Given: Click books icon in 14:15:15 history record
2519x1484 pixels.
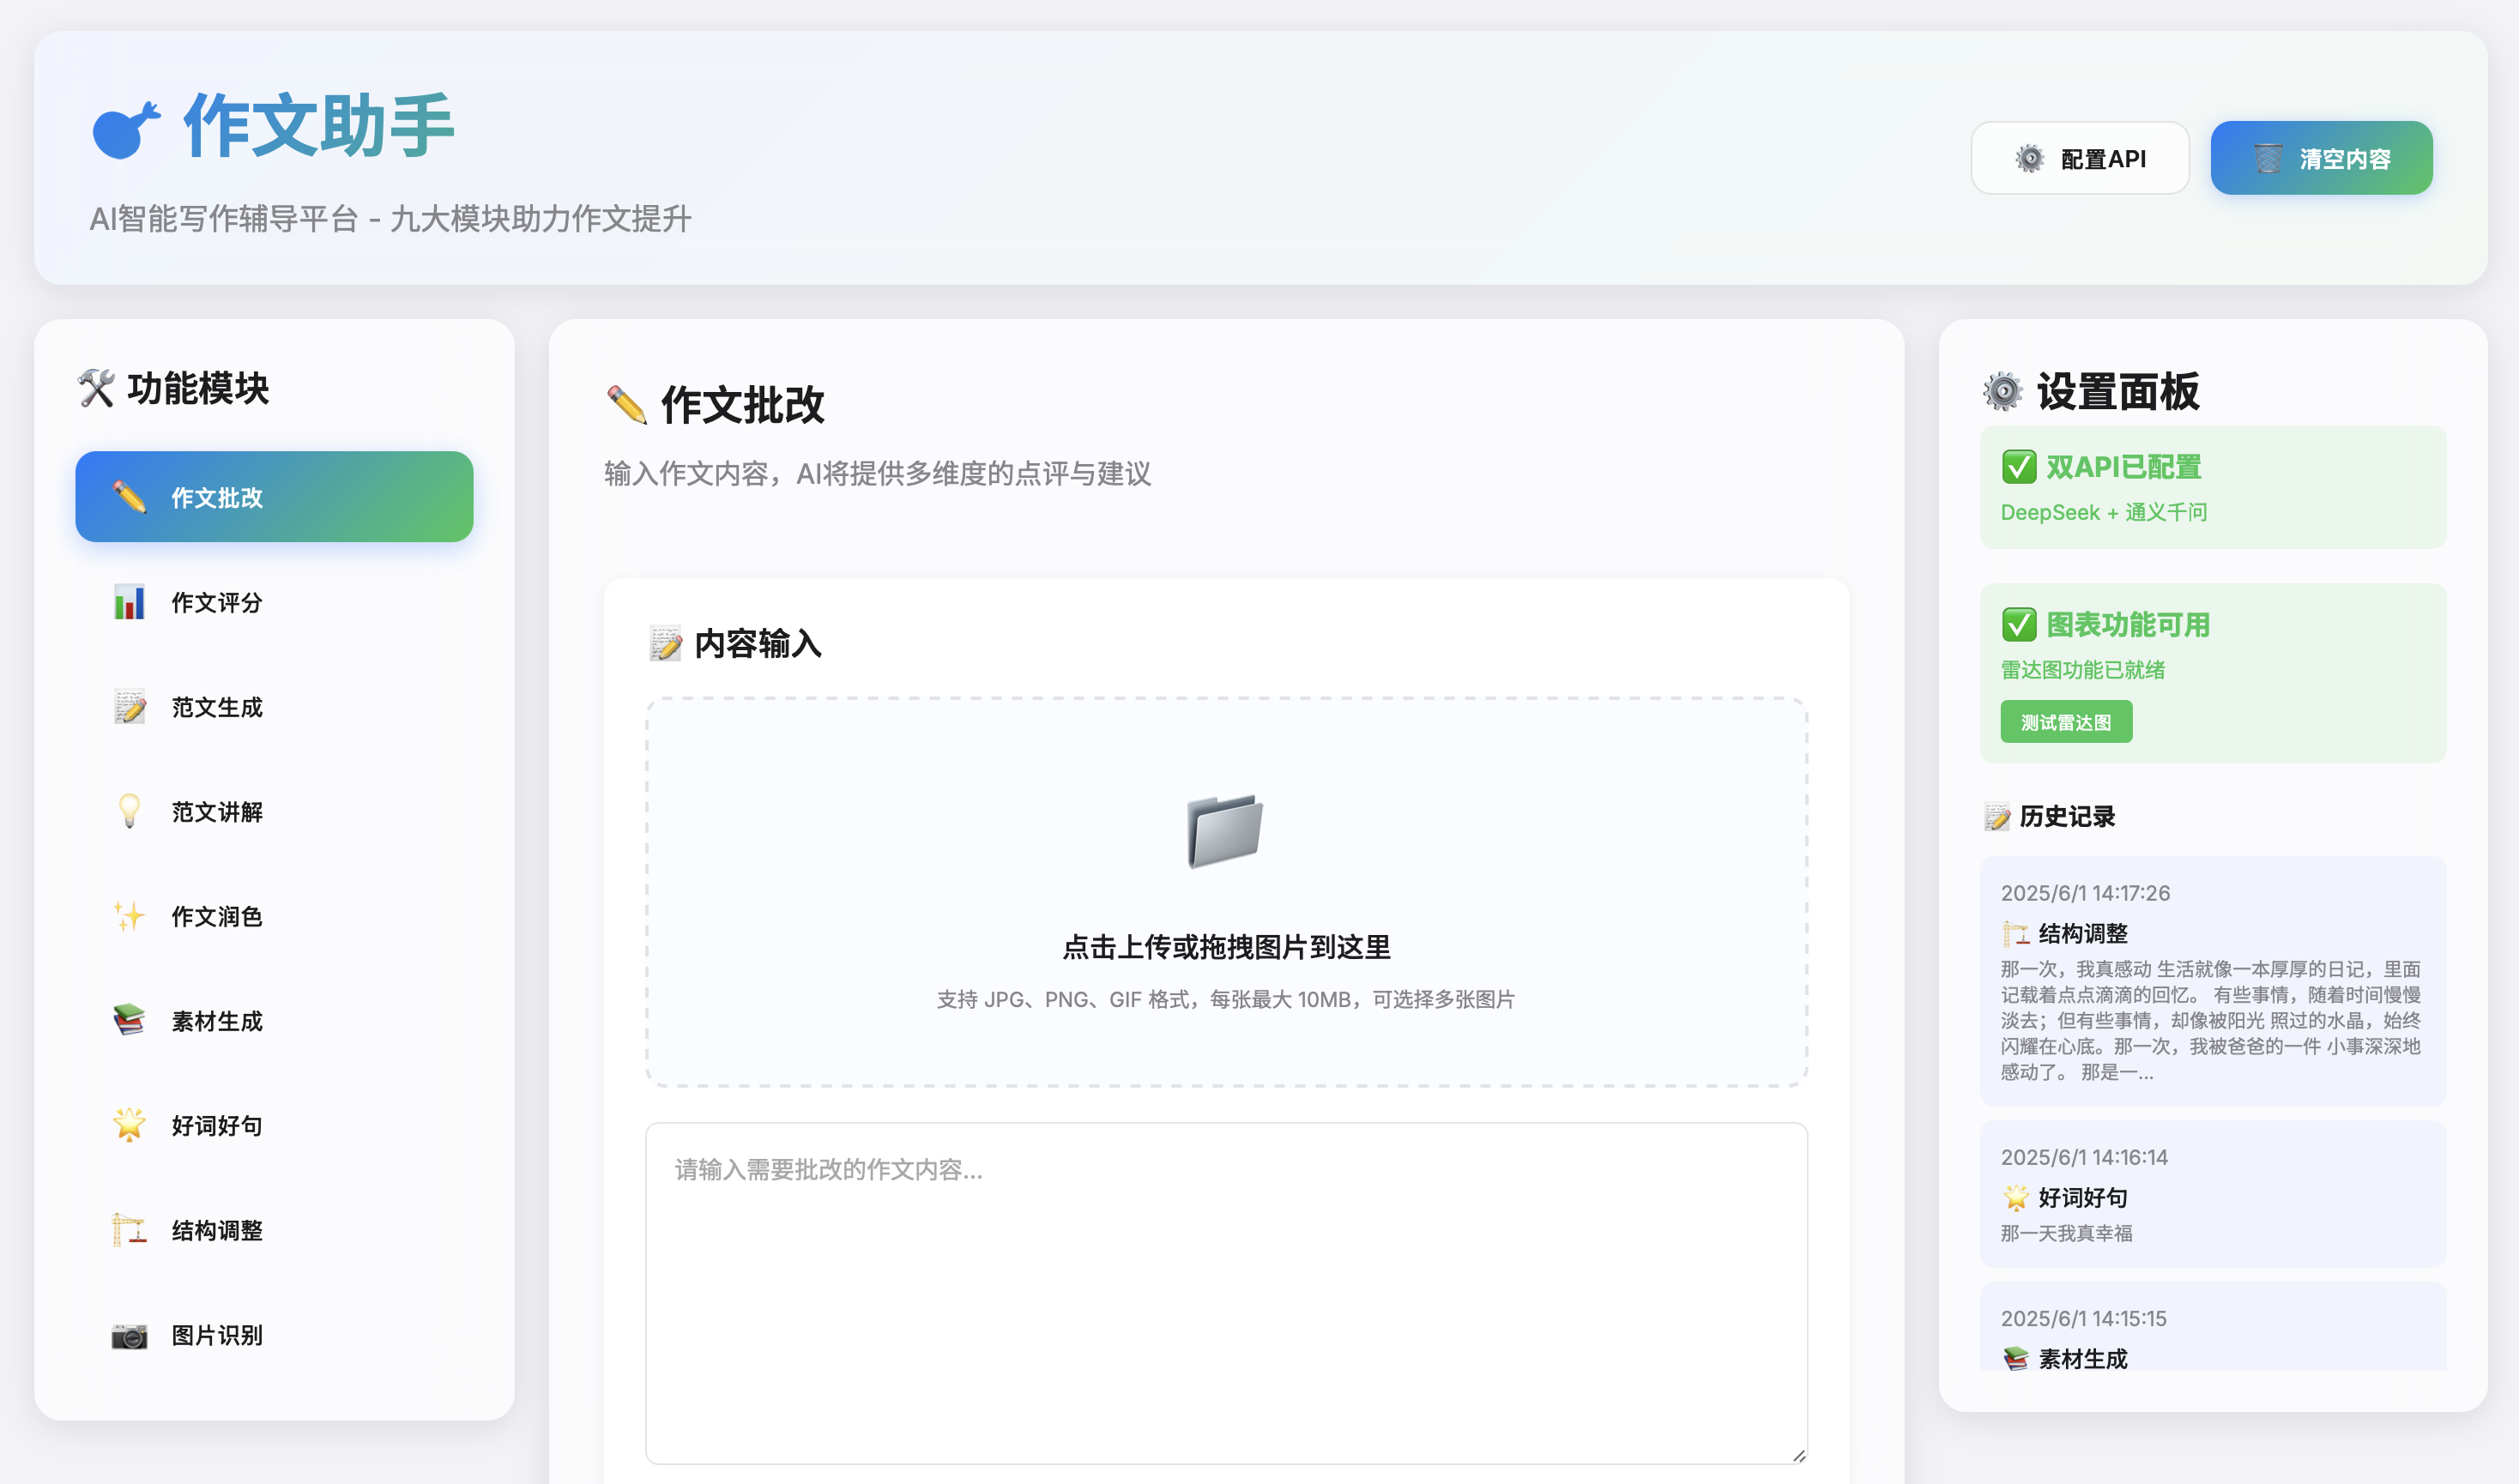Looking at the screenshot, I should 2015,1358.
